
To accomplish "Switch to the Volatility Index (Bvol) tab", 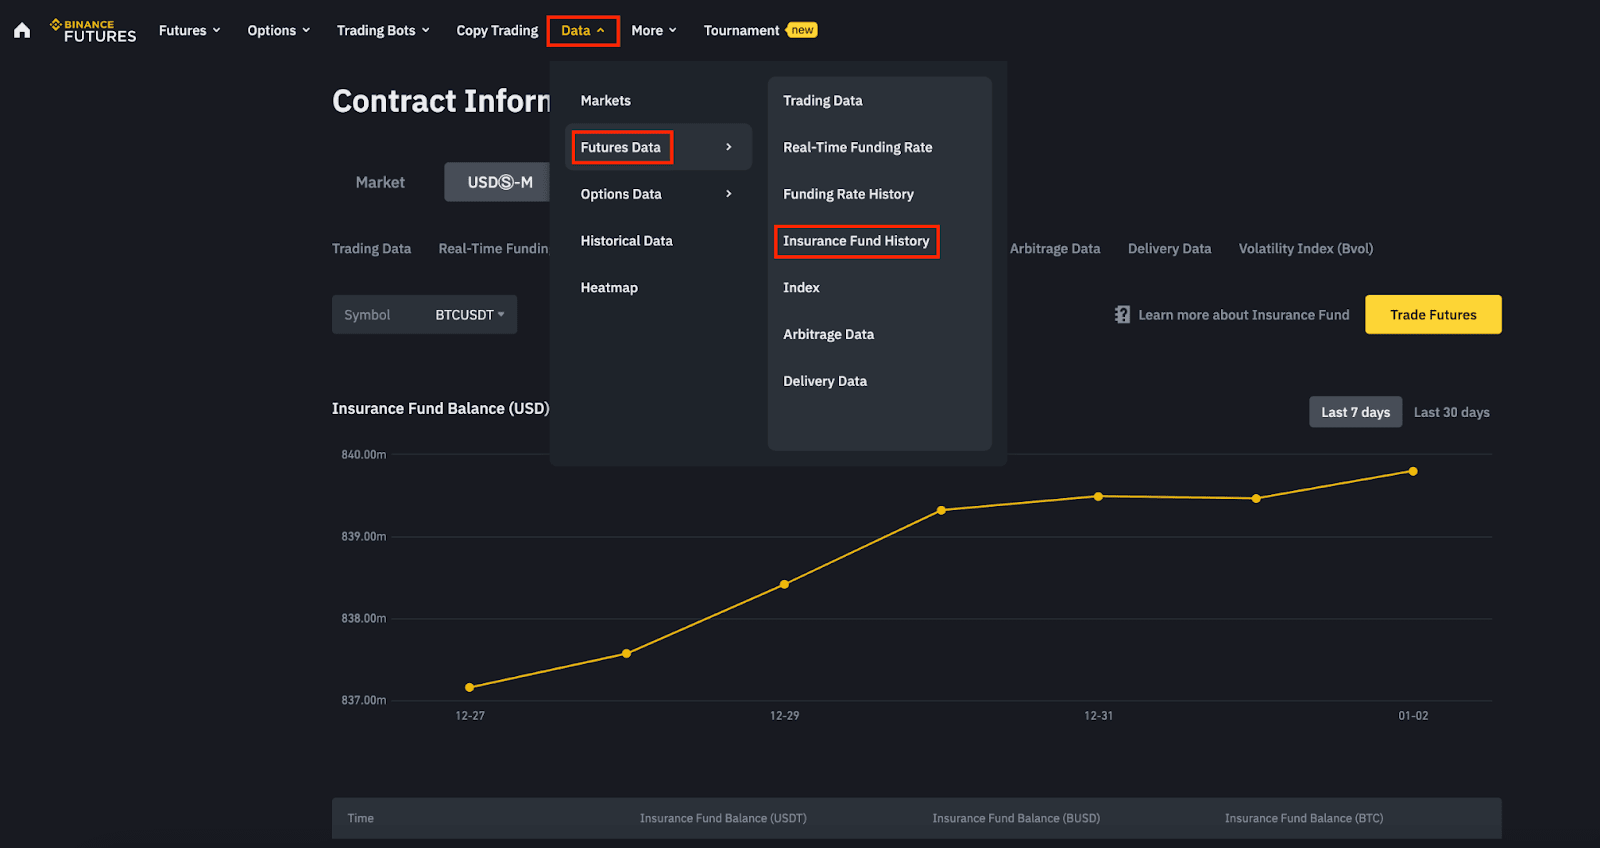I will click(x=1305, y=249).
